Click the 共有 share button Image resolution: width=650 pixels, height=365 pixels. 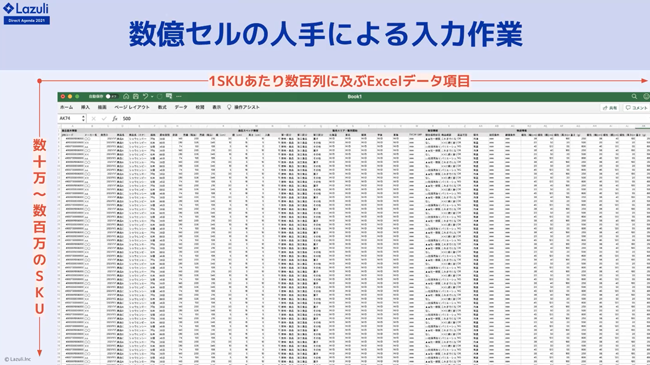point(610,108)
